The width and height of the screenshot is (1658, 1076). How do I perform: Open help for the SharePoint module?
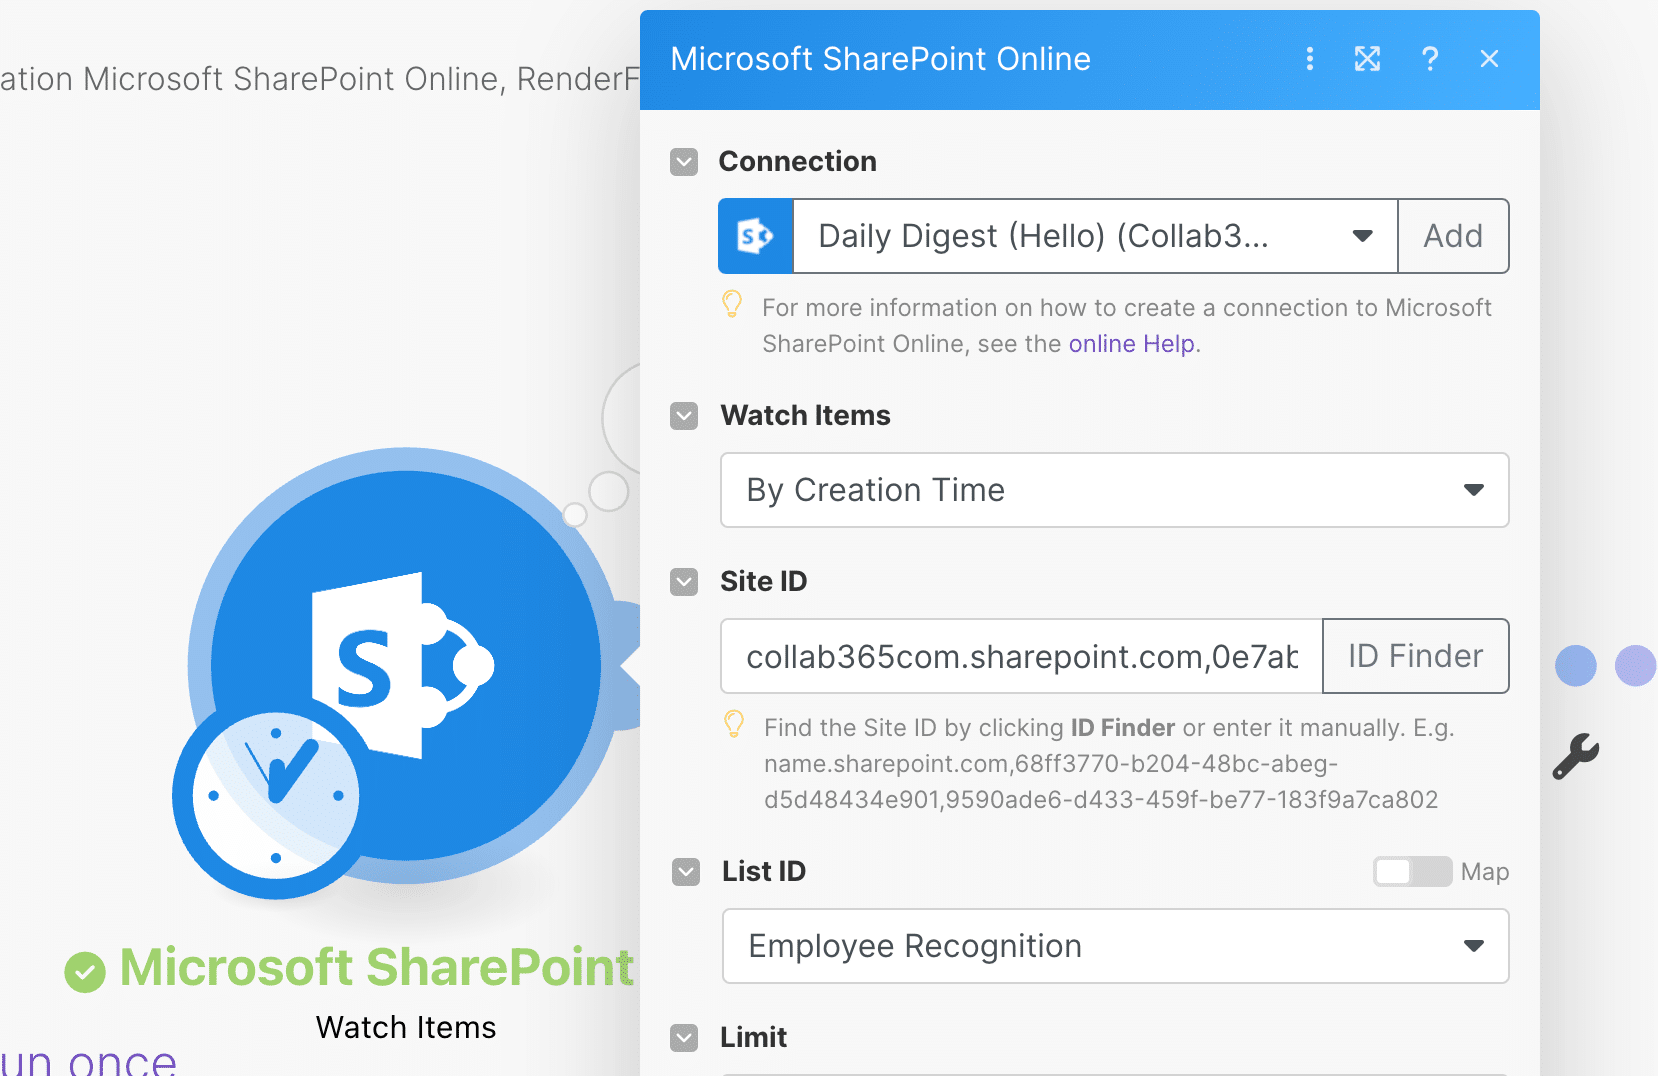[x=1430, y=59]
